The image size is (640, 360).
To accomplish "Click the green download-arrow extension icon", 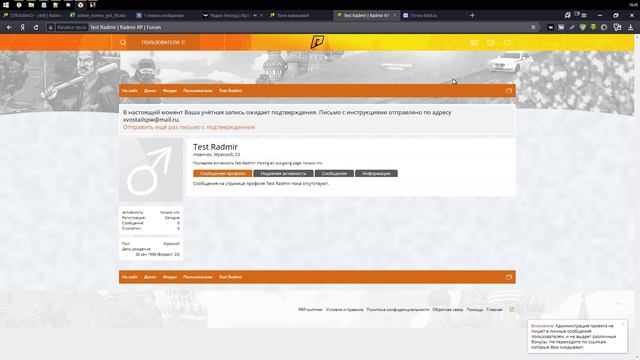I will 593,27.
